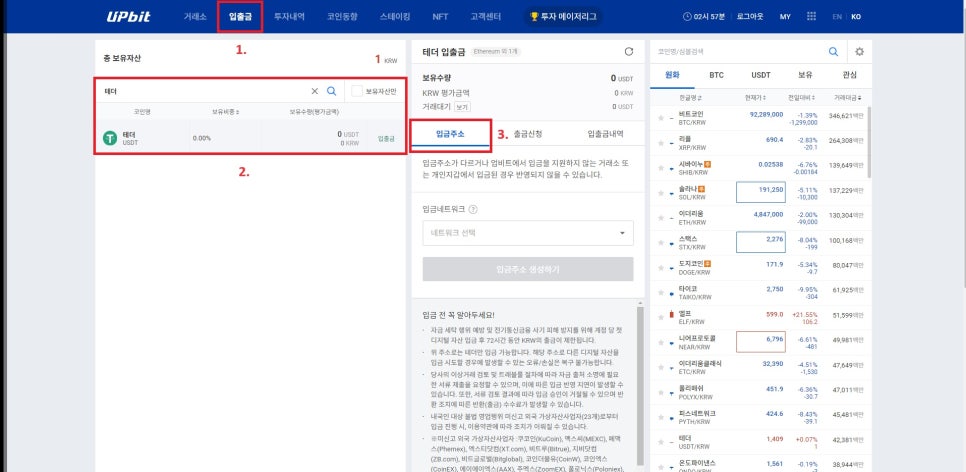Select the BTC market tab
This screenshot has width=966, height=472.
[716, 75]
